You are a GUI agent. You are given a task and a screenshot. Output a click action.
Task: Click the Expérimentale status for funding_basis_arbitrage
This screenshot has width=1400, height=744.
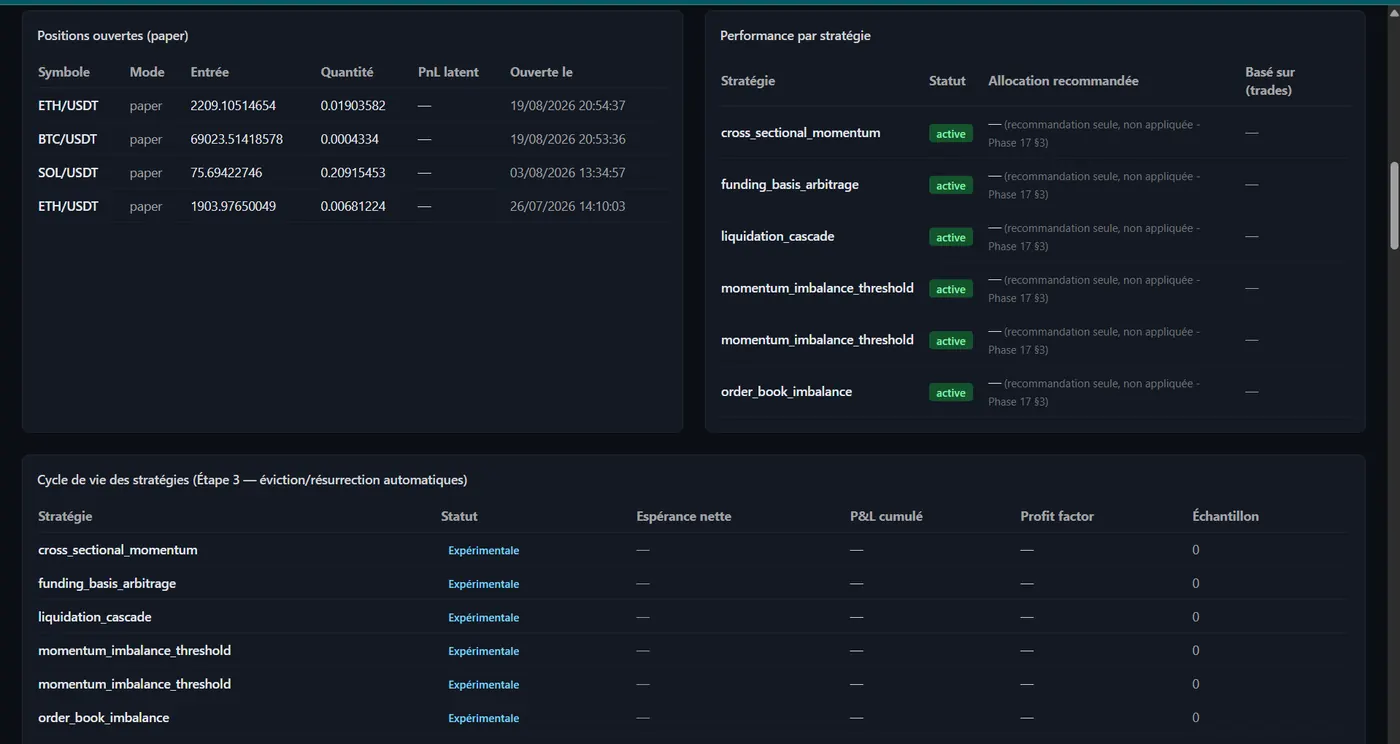(x=484, y=584)
